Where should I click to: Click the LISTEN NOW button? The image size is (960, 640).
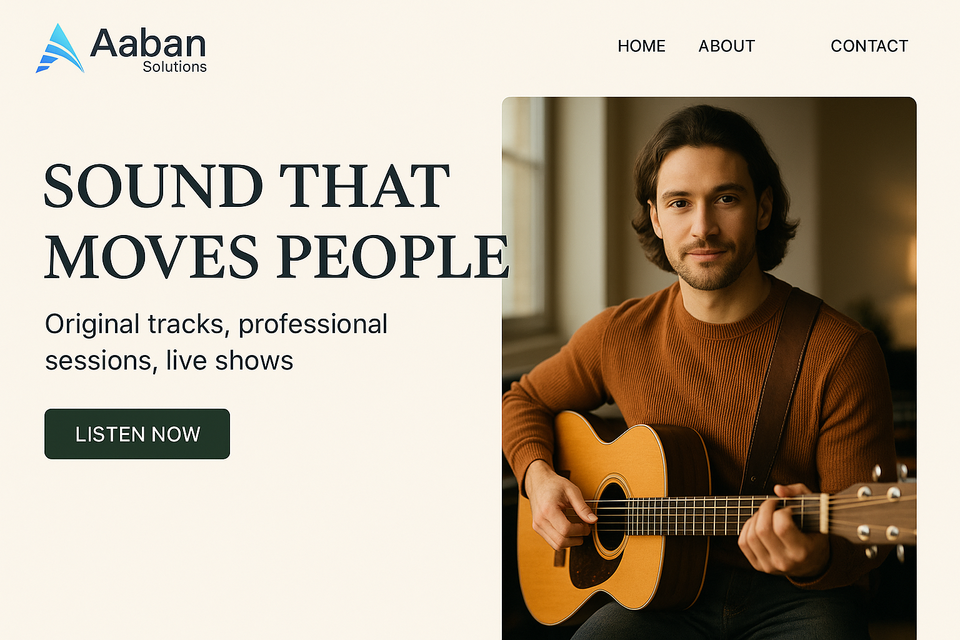[137, 434]
